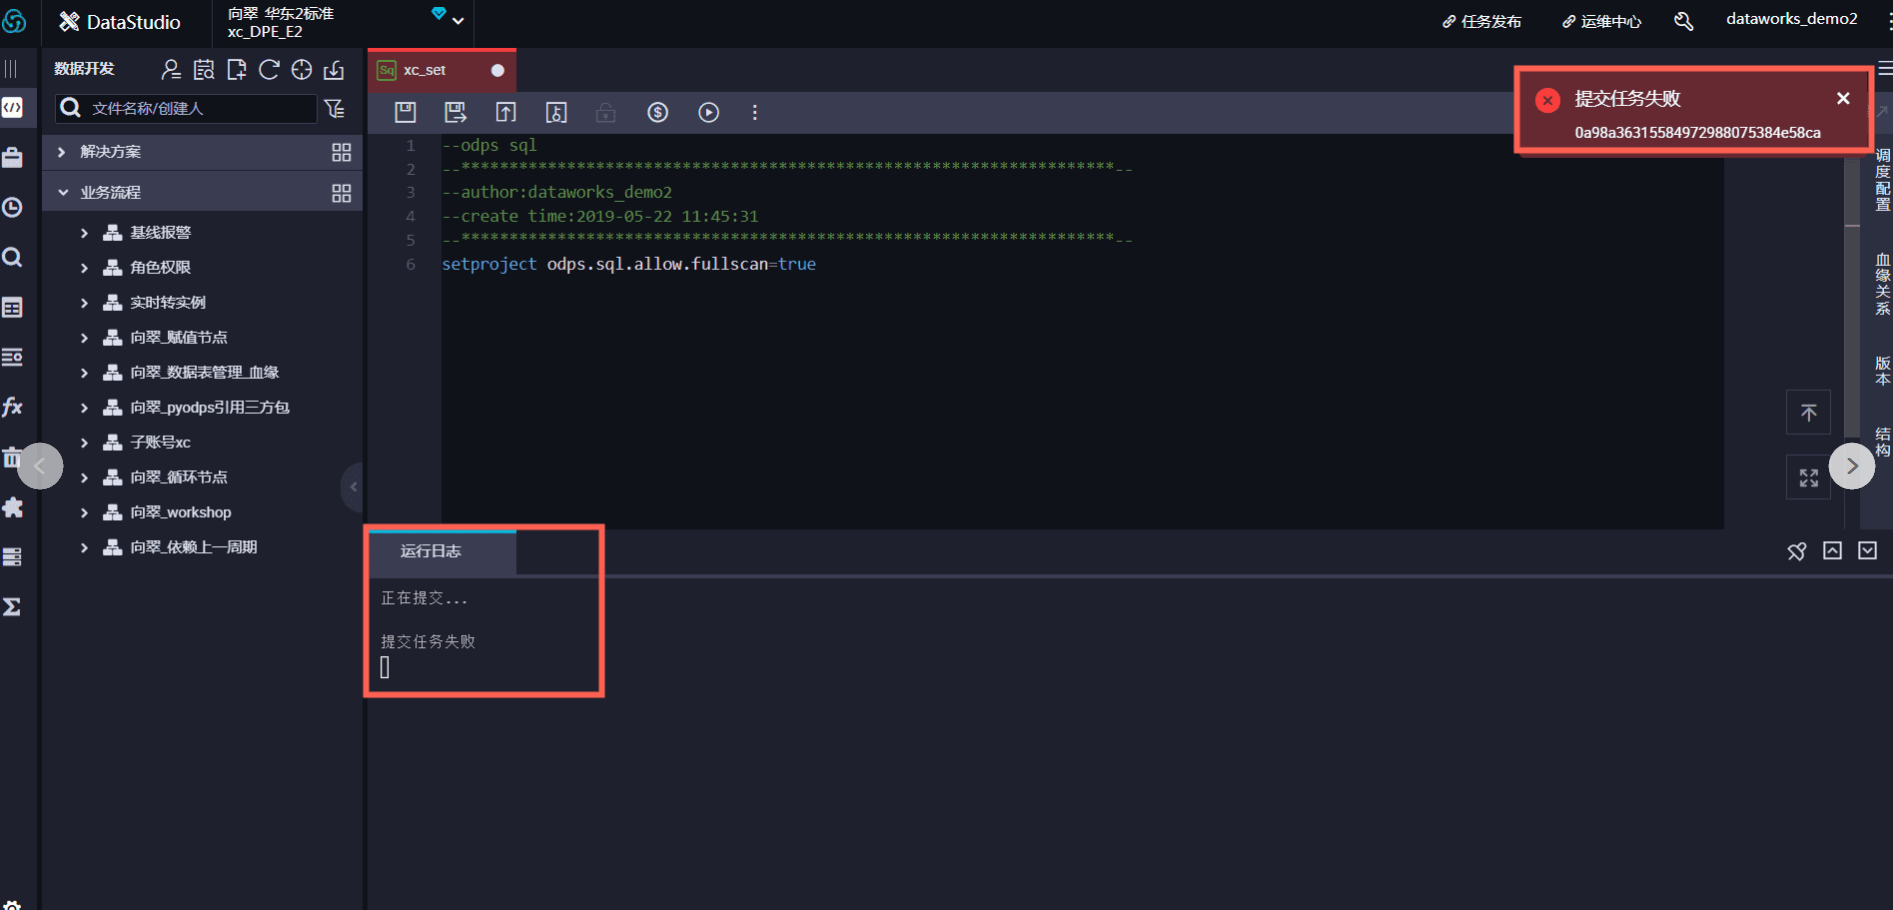Click the submit upload icon in editor toolbar
1893x910 pixels.
point(506,112)
